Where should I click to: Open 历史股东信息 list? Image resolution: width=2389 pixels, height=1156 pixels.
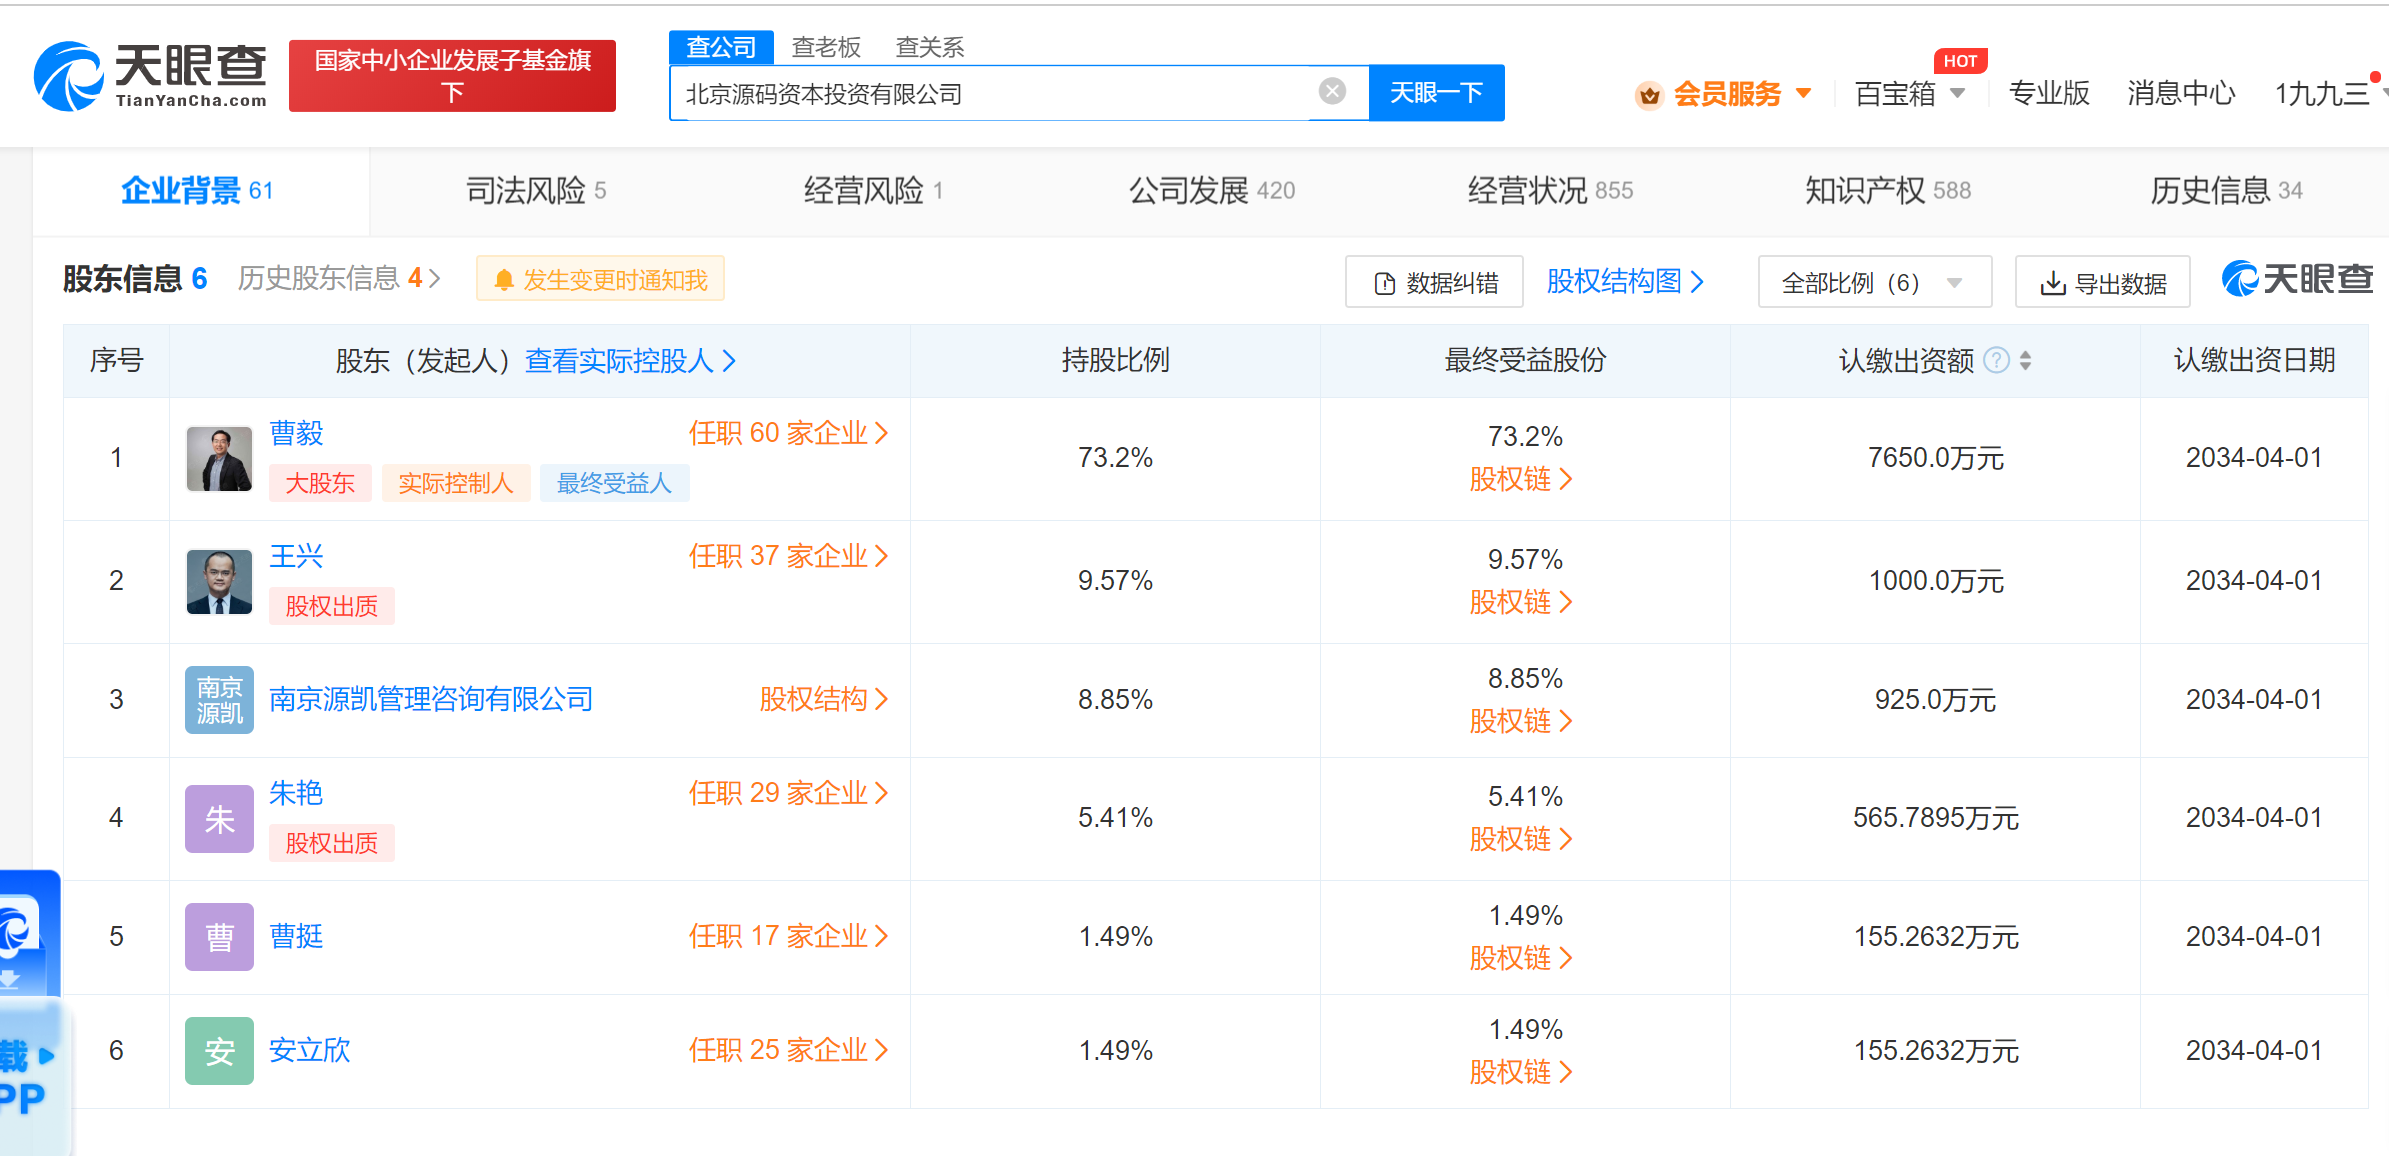tap(339, 278)
